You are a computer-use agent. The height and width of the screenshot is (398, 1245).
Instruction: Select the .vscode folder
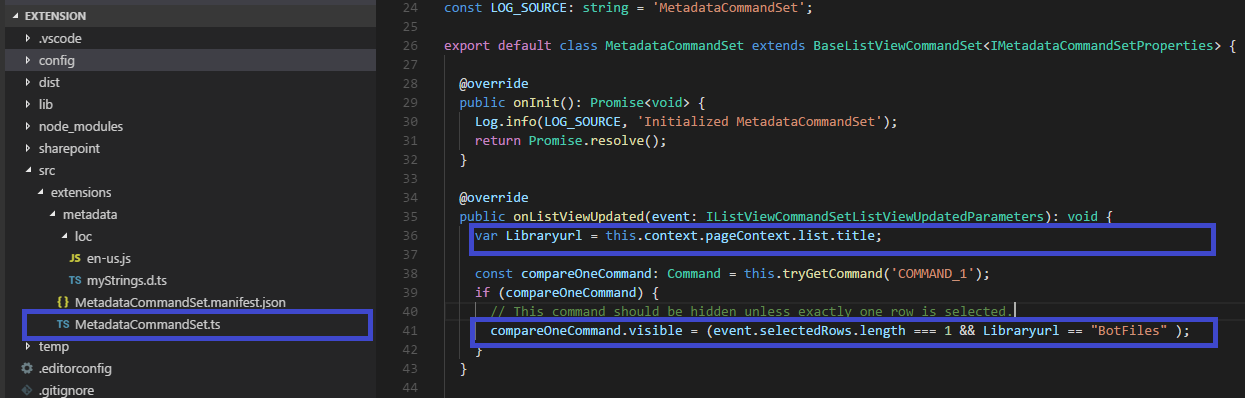tap(59, 38)
